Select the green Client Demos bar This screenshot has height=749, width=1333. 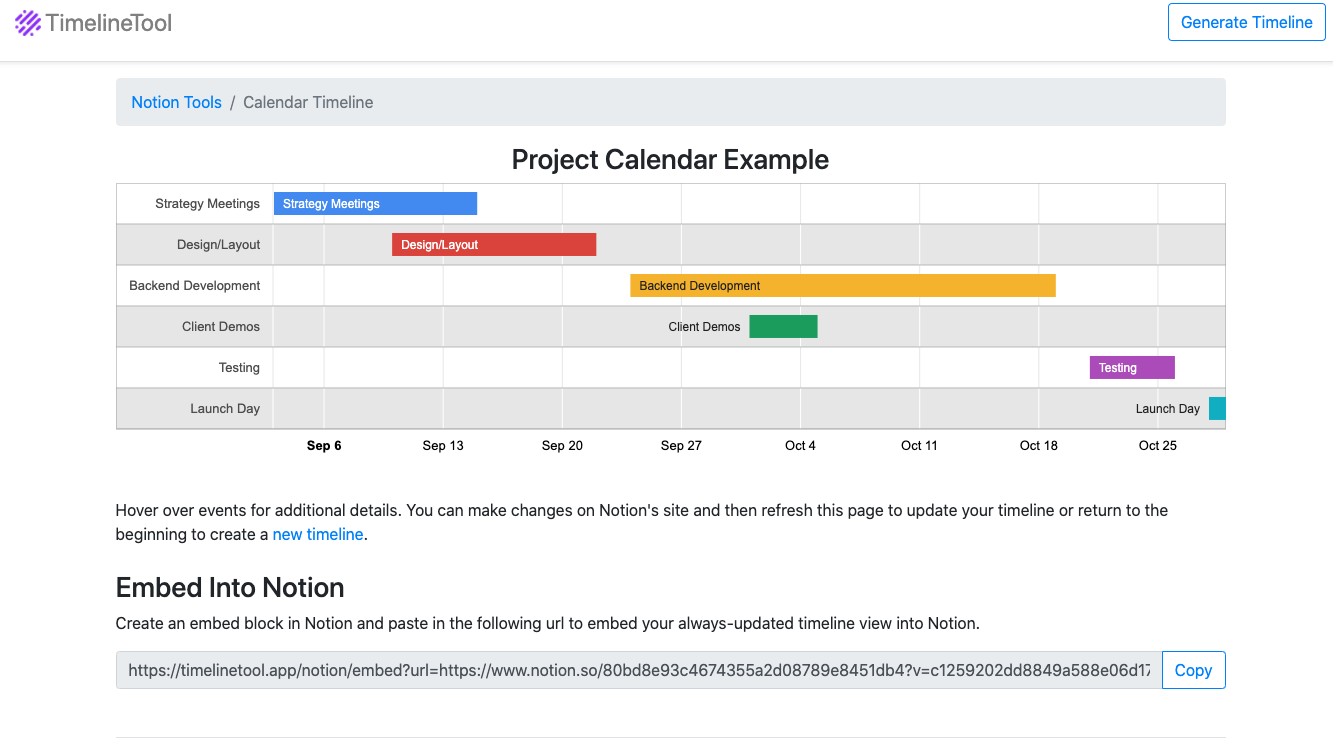tap(783, 326)
